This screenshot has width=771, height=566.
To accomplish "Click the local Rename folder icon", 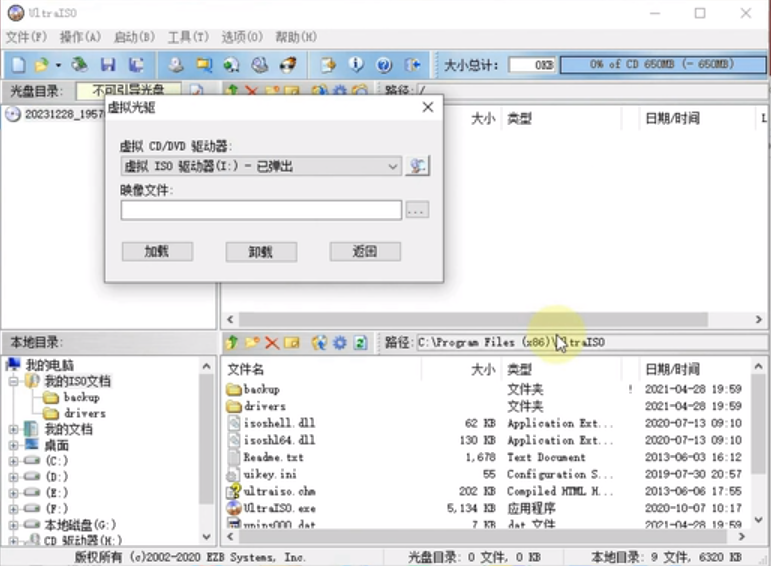I will click(x=292, y=342).
